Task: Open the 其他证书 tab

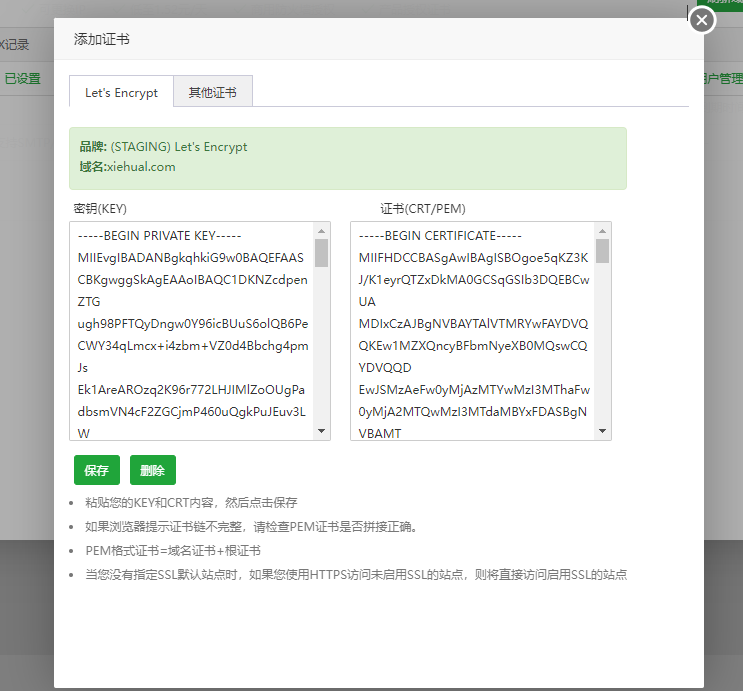Action: (x=212, y=92)
